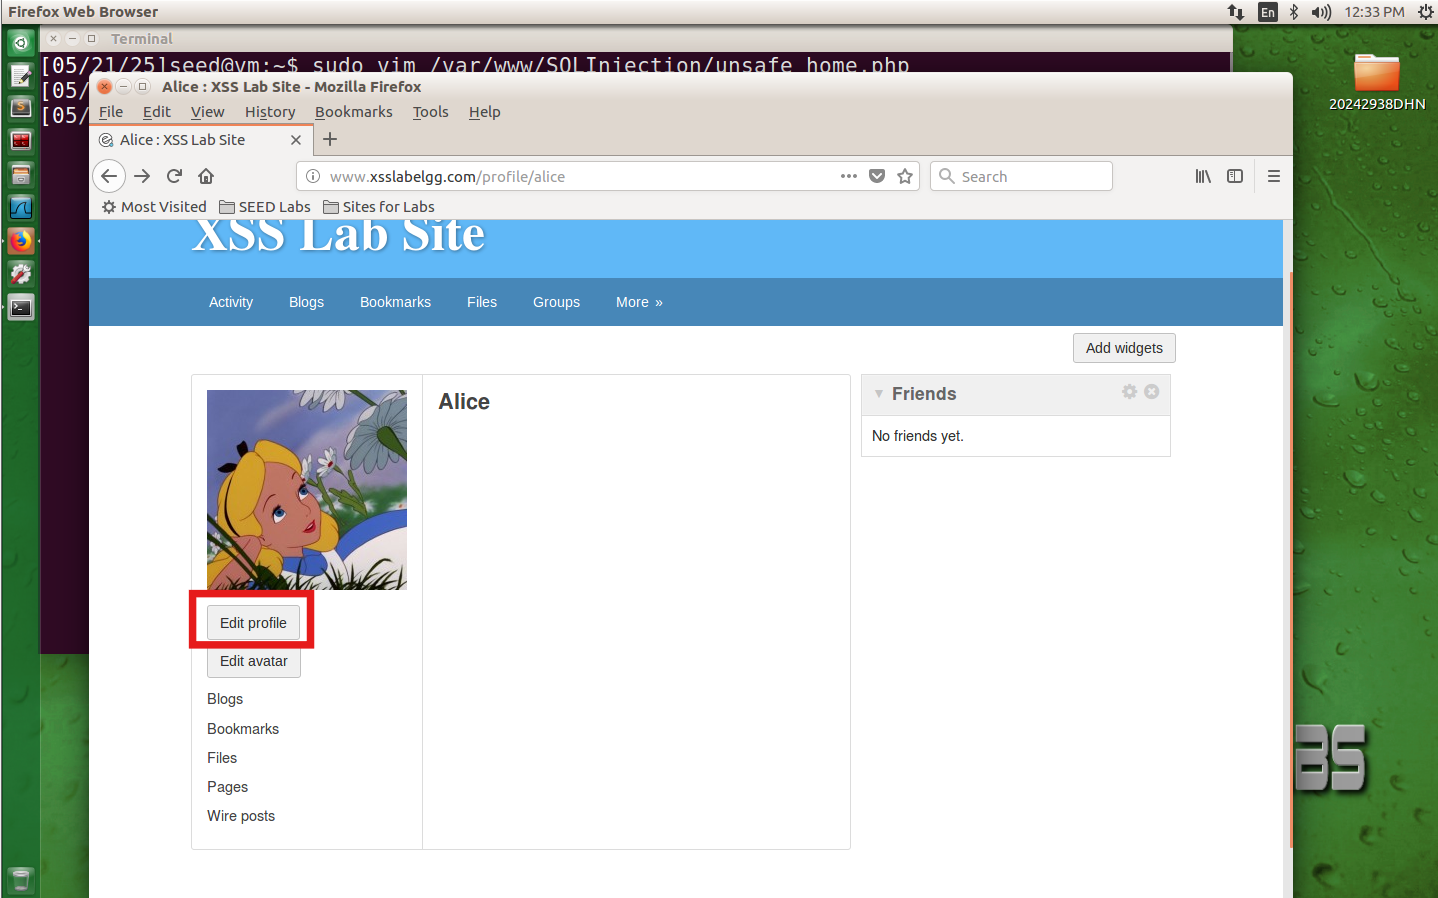The width and height of the screenshot is (1438, 898).
Task: Go to Activity in site navigation
Action: pyautogui.click(x=231, y=302)
